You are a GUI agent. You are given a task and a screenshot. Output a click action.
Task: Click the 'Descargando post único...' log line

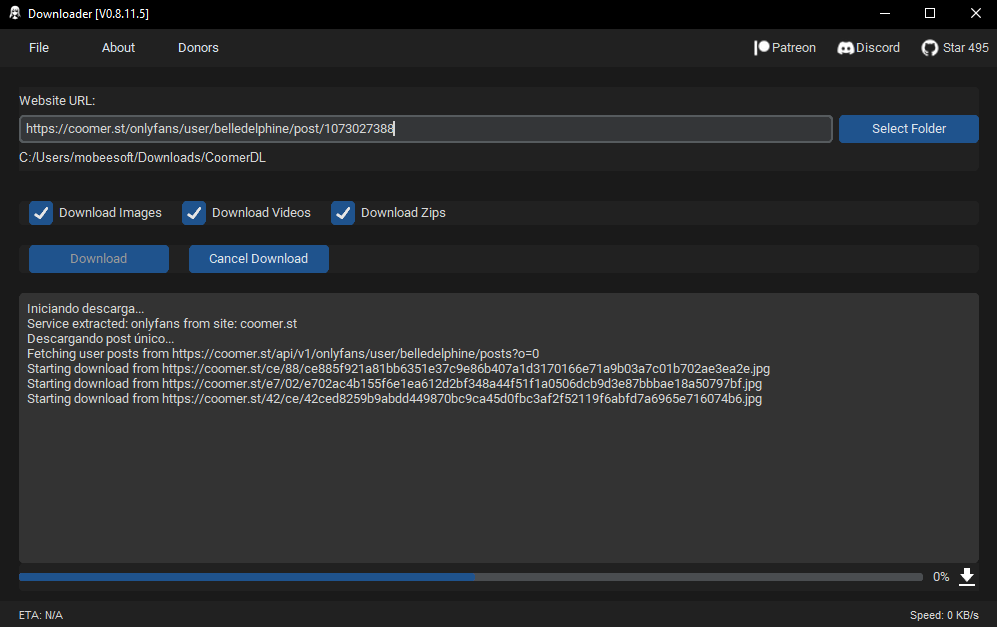pos(100,339)
